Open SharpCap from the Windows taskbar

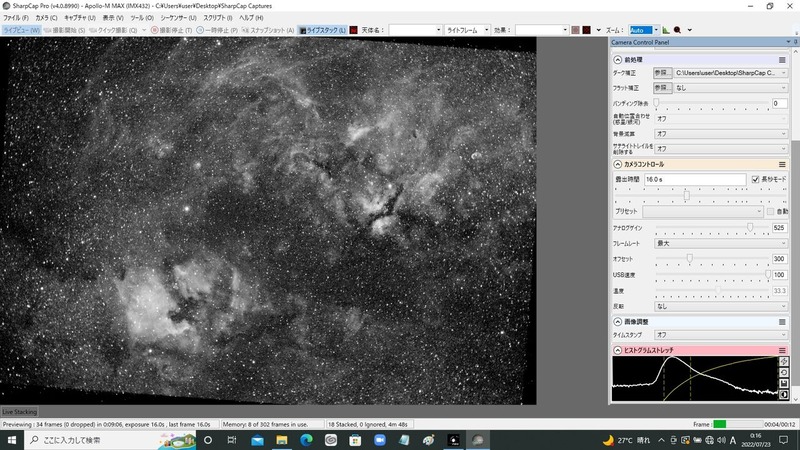tap(478, 440)
